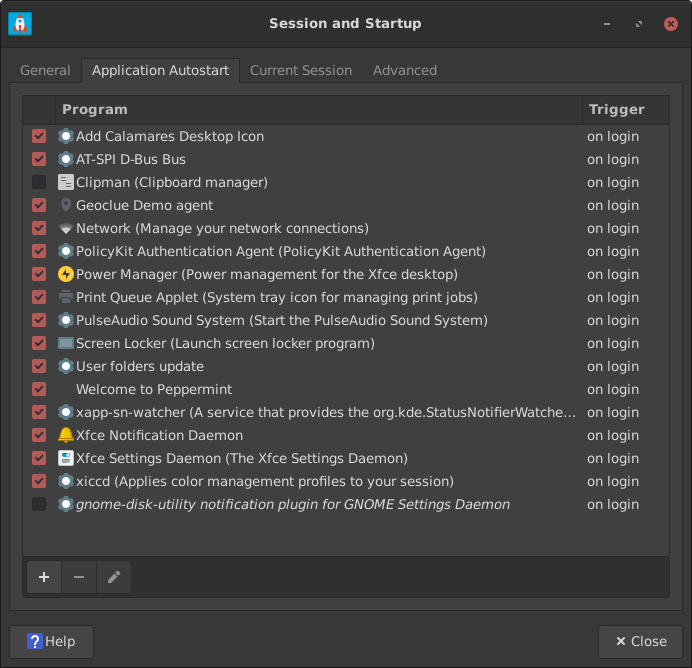This screenshot has width=692, height=668.
Task: Toggle User folders update checkbox
Action: (x=39, y=366)
